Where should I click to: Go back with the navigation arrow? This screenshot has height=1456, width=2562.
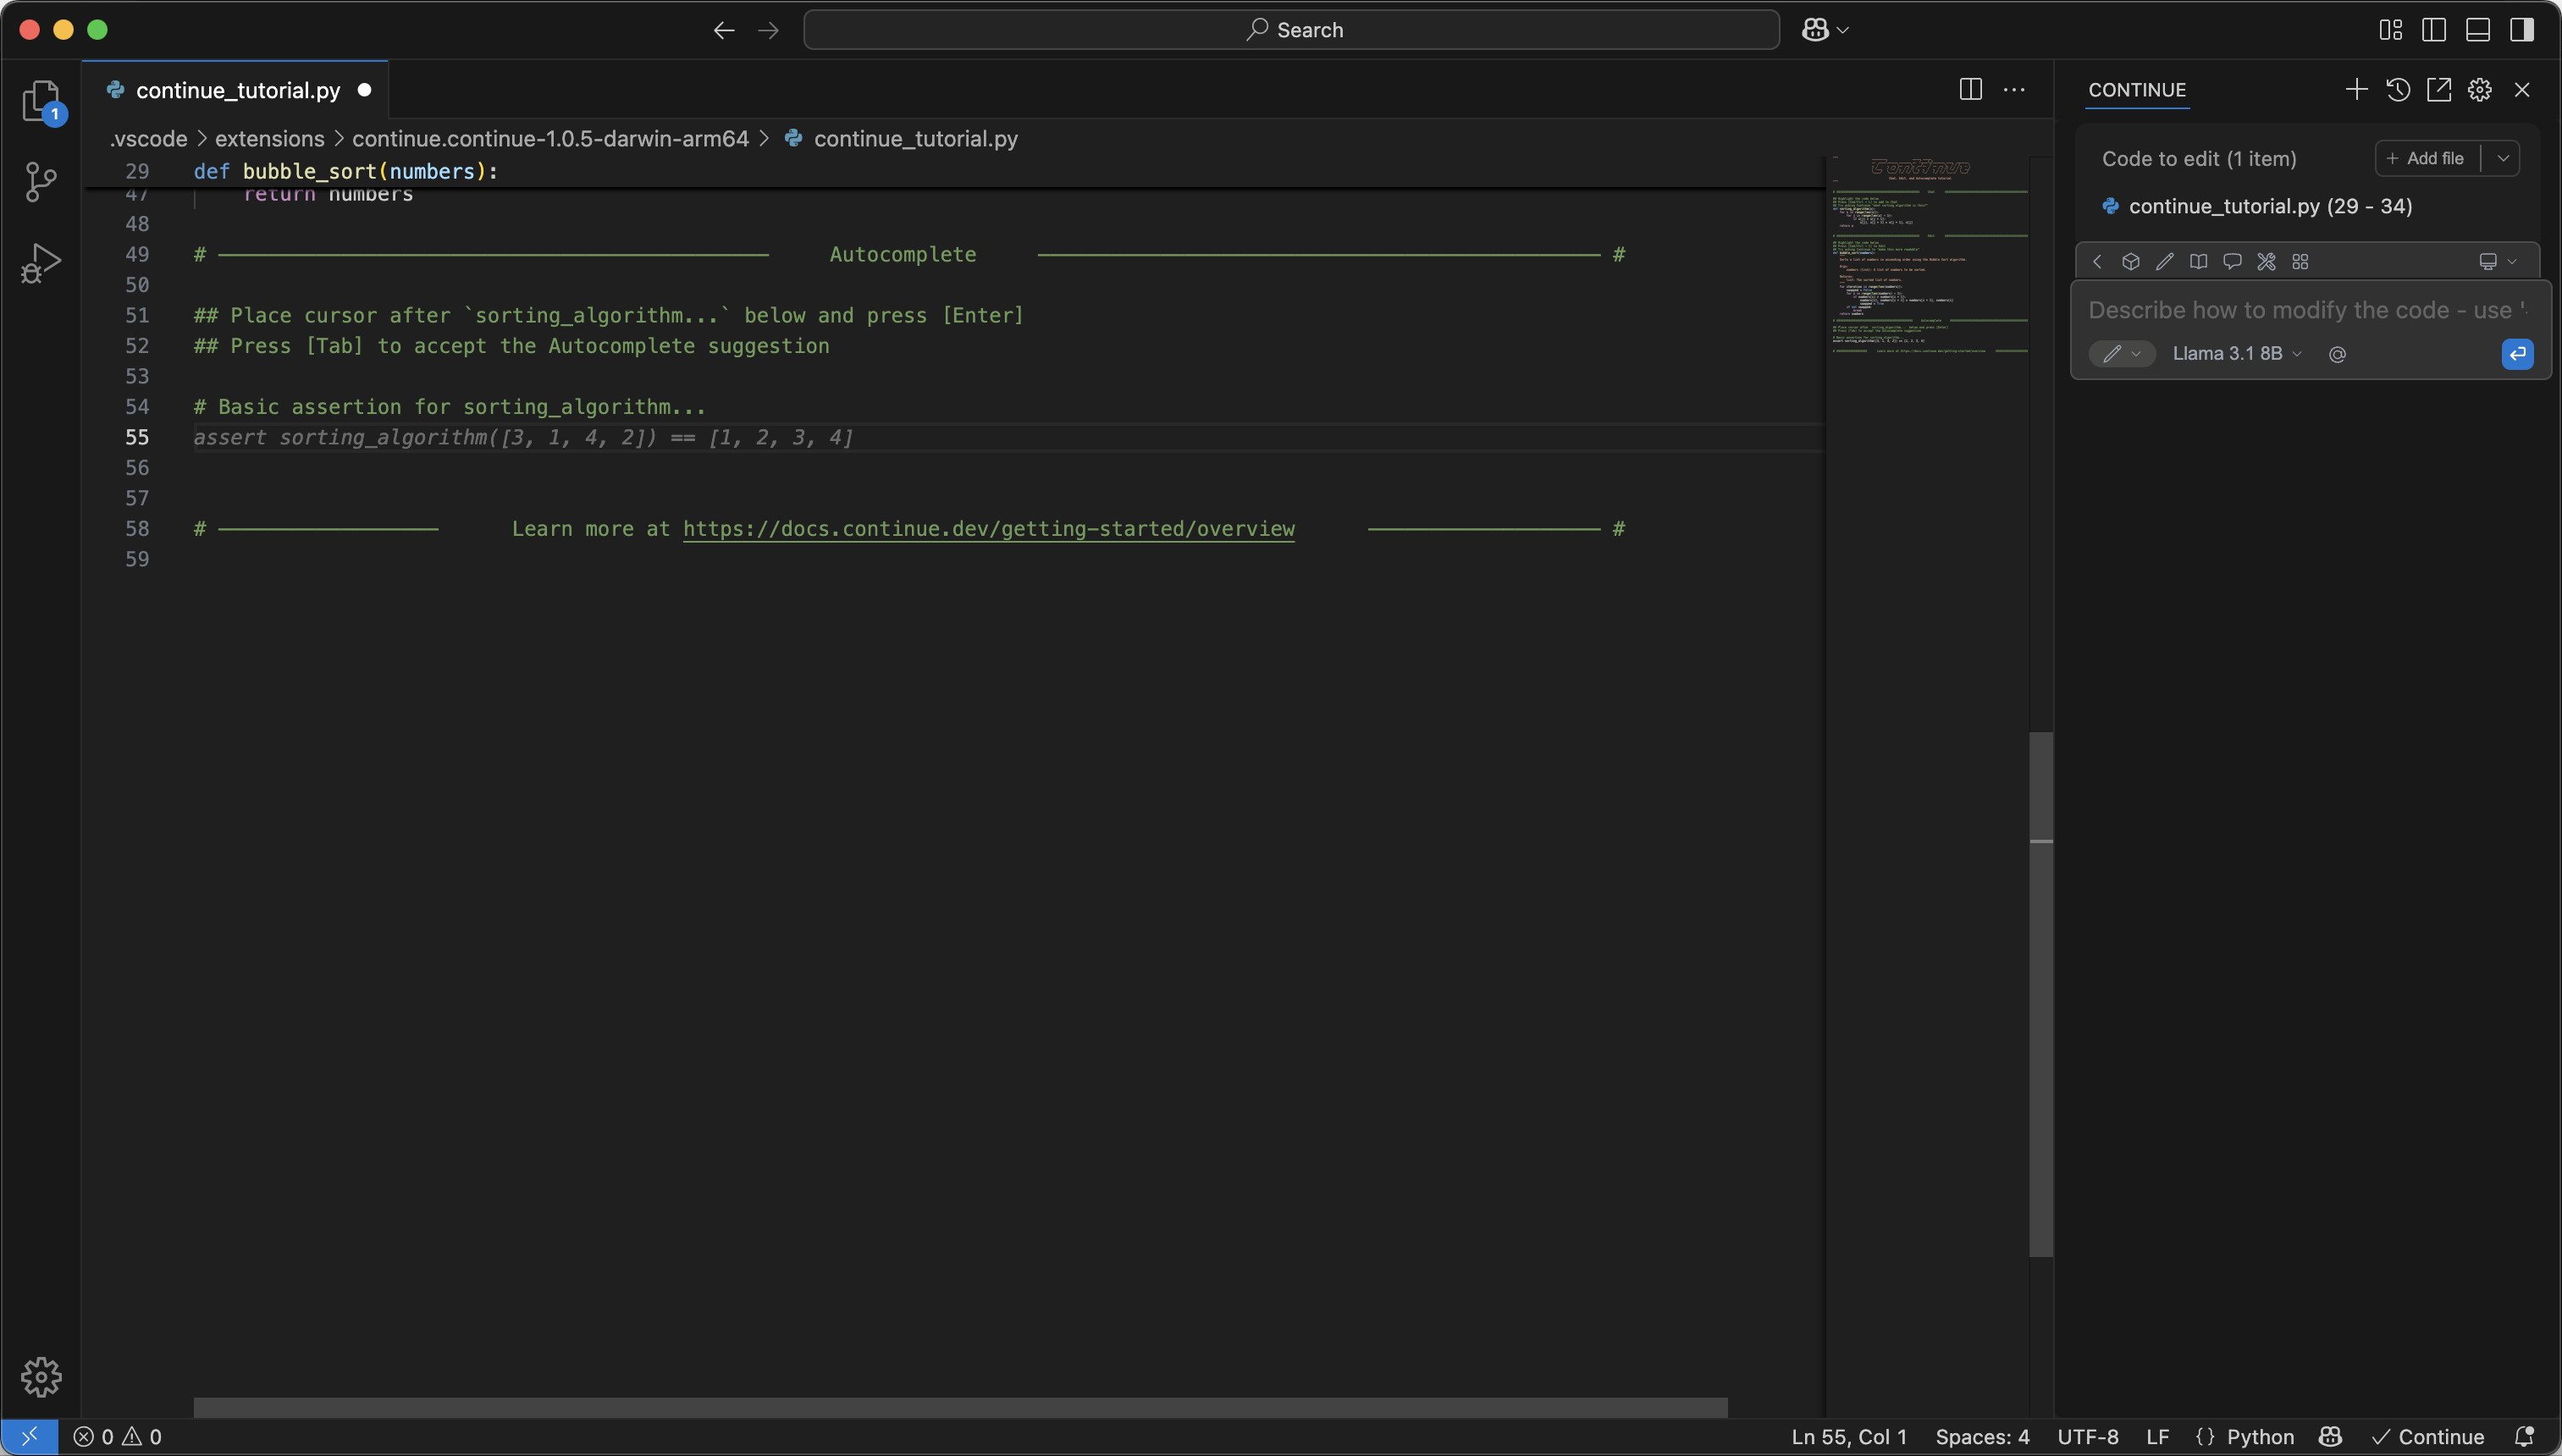[x=724, y=30]
